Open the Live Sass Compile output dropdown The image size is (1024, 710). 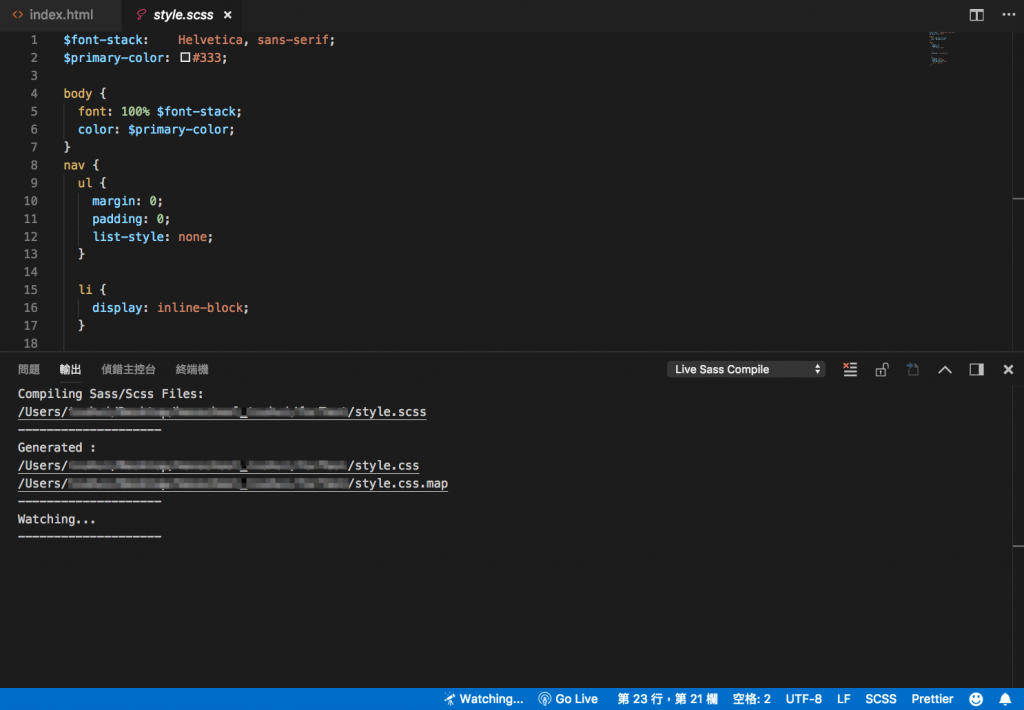tap(746, 369)
